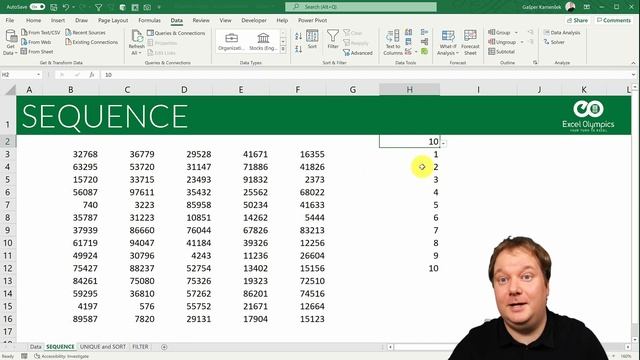Screen dimensions: 640x360
Task: Open Recent Sources
Action: click(85, 32)
